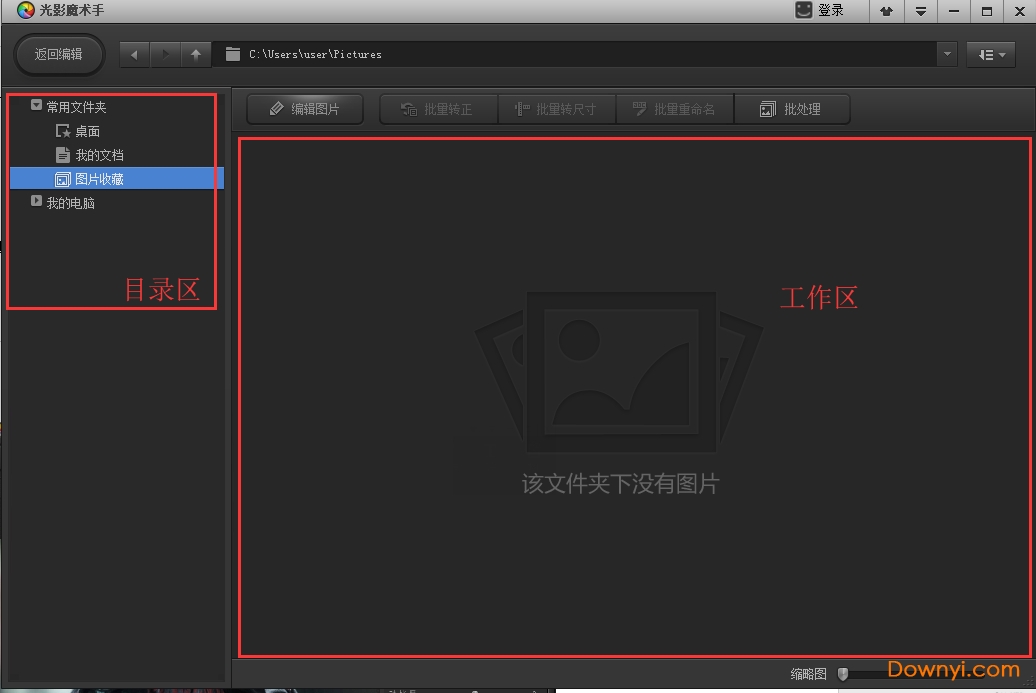Select 图片收藏 in the folder tree
The image size is (1036, 693).
point(99,179)
